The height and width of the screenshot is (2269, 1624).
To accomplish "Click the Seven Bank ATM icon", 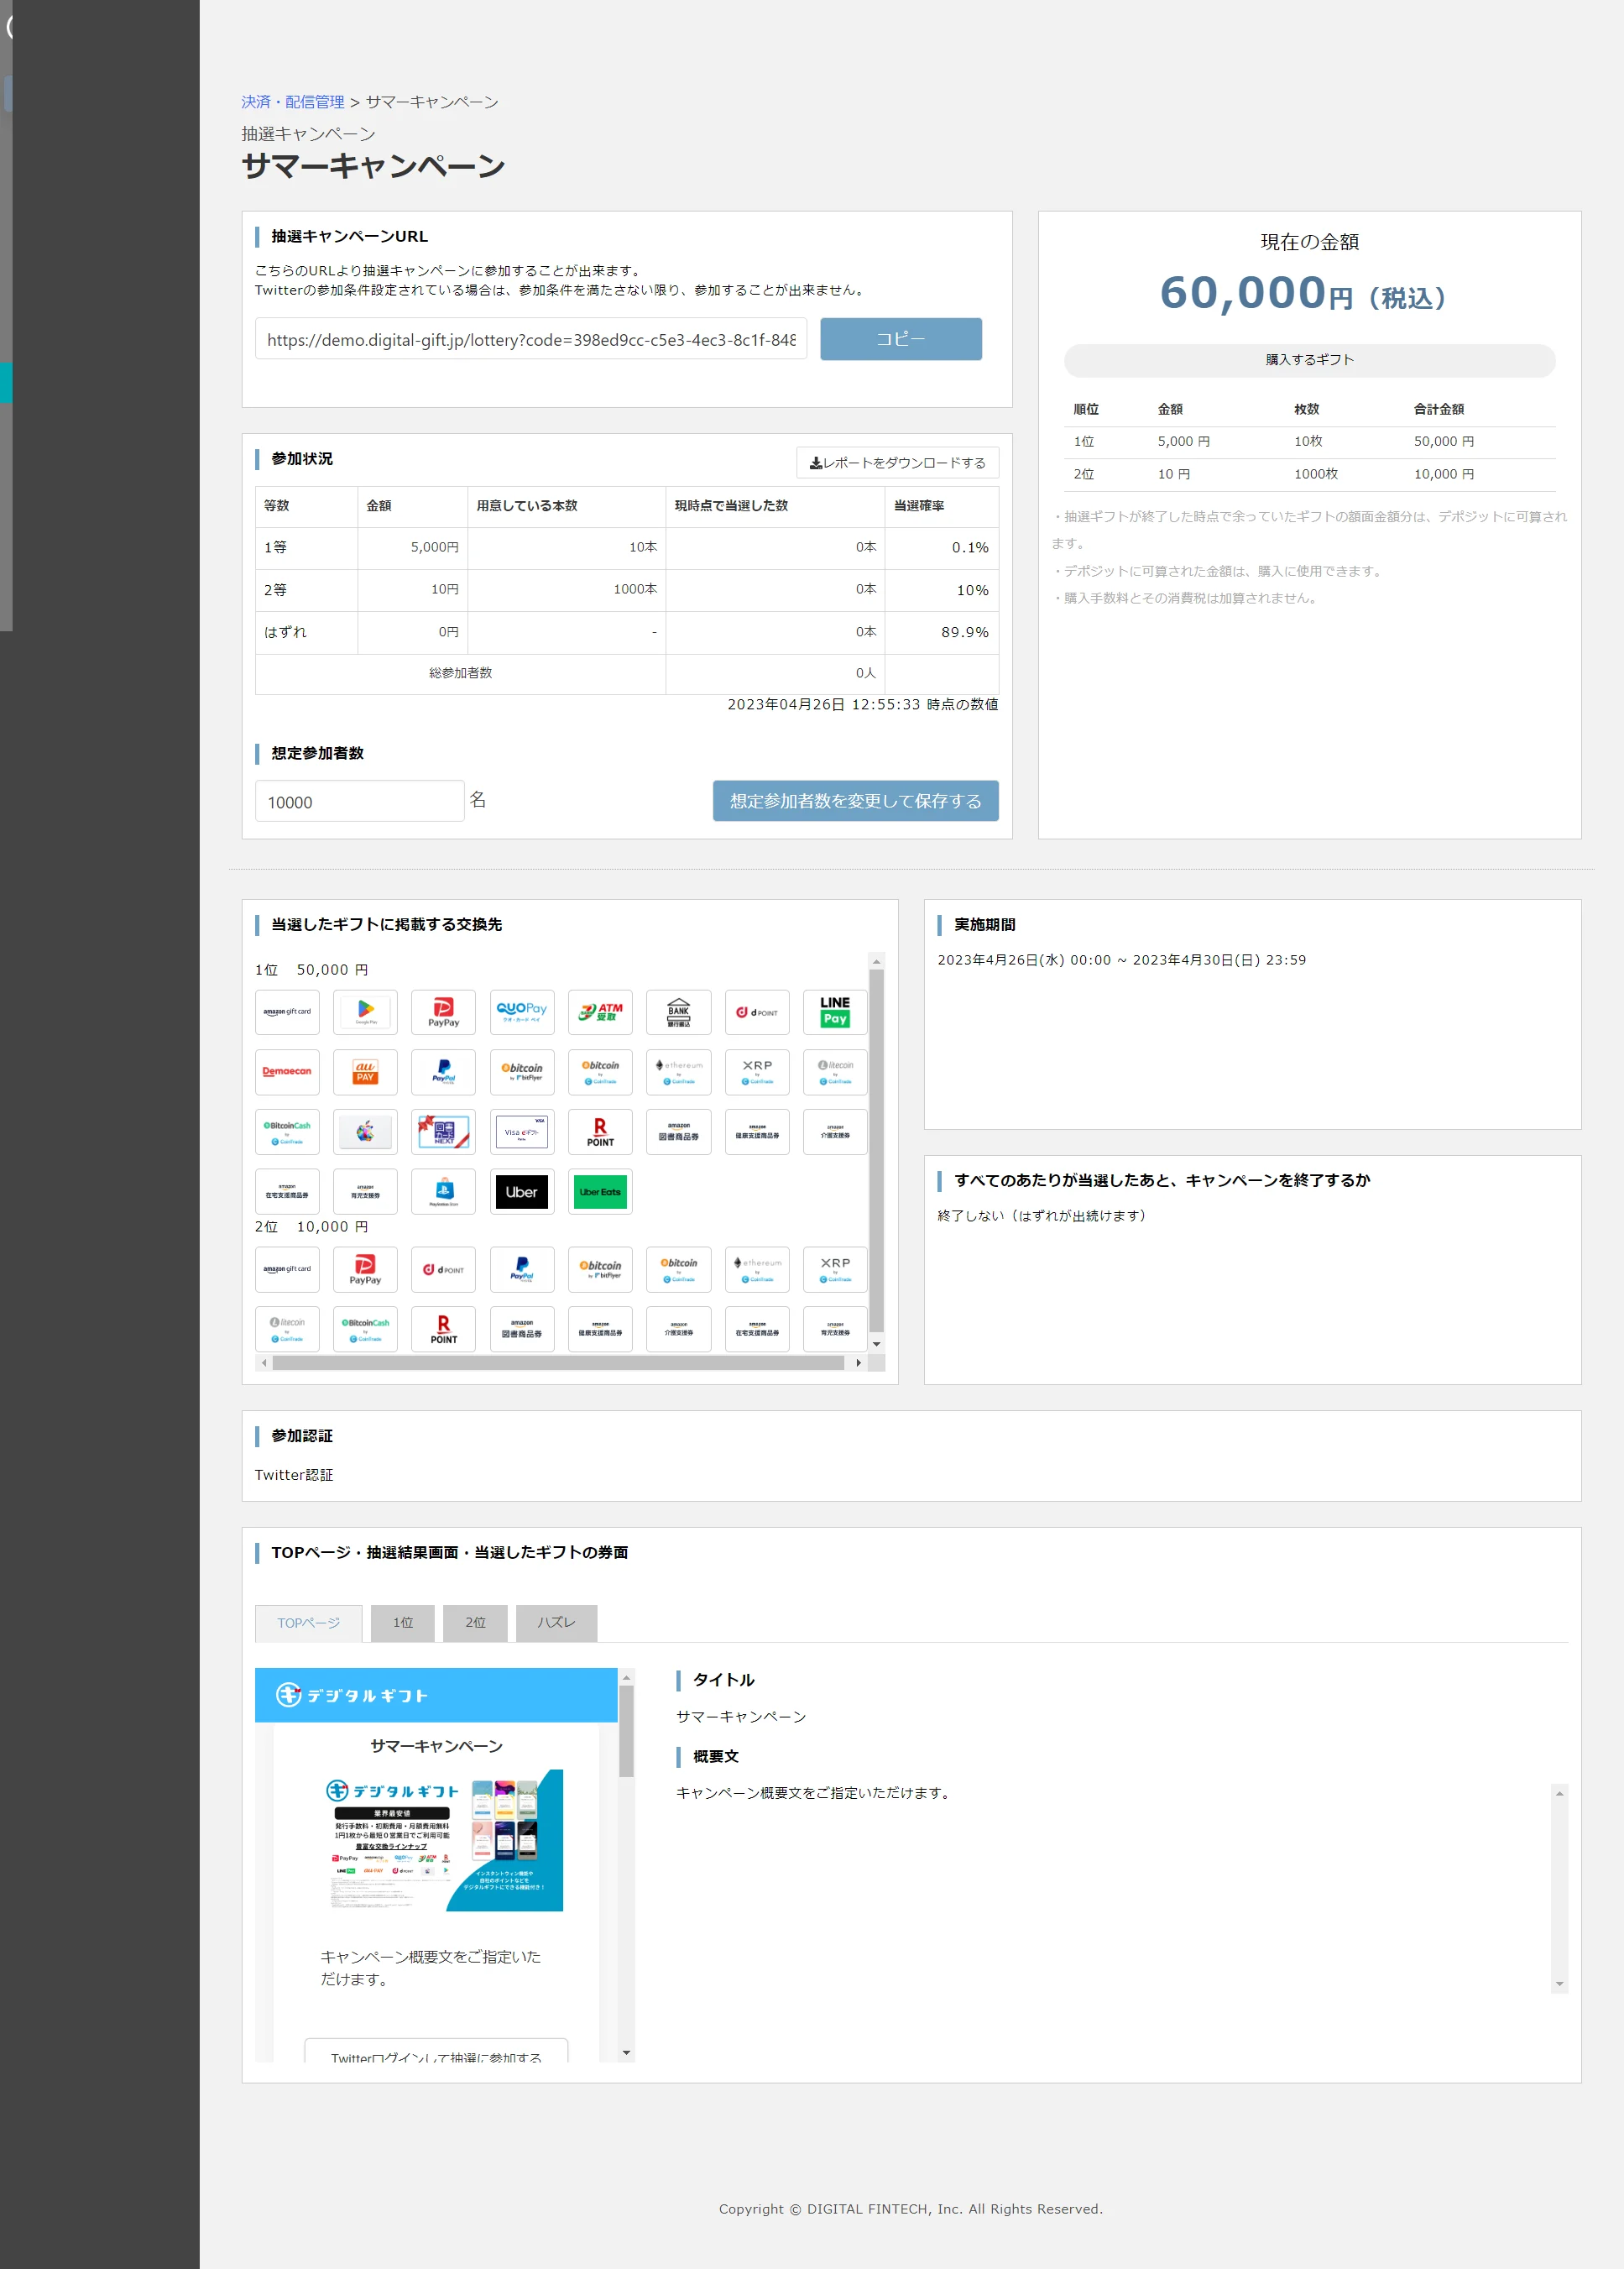I will coord(600,1012).
